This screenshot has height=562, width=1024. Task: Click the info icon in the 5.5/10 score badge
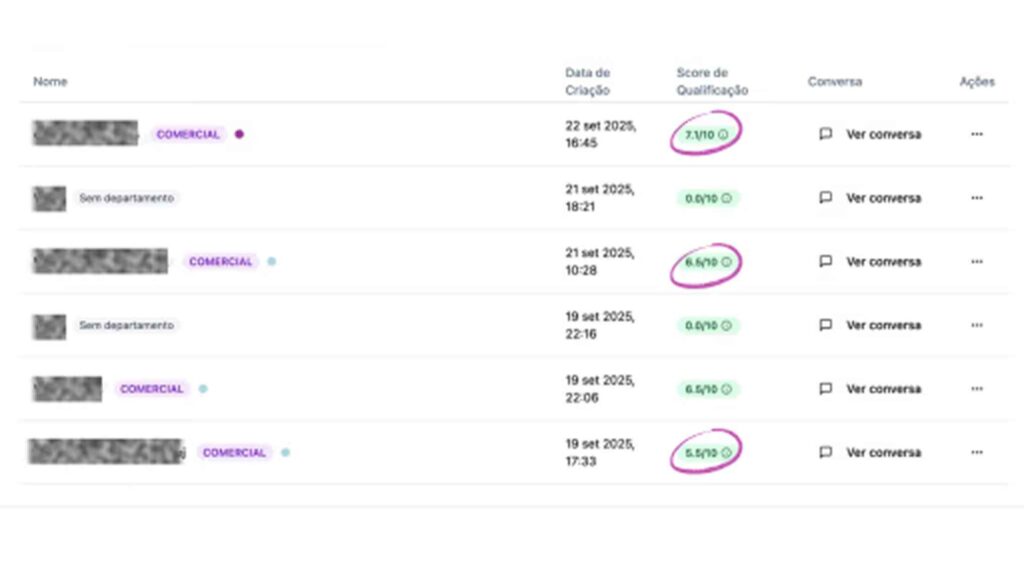[x=724, y=453]
